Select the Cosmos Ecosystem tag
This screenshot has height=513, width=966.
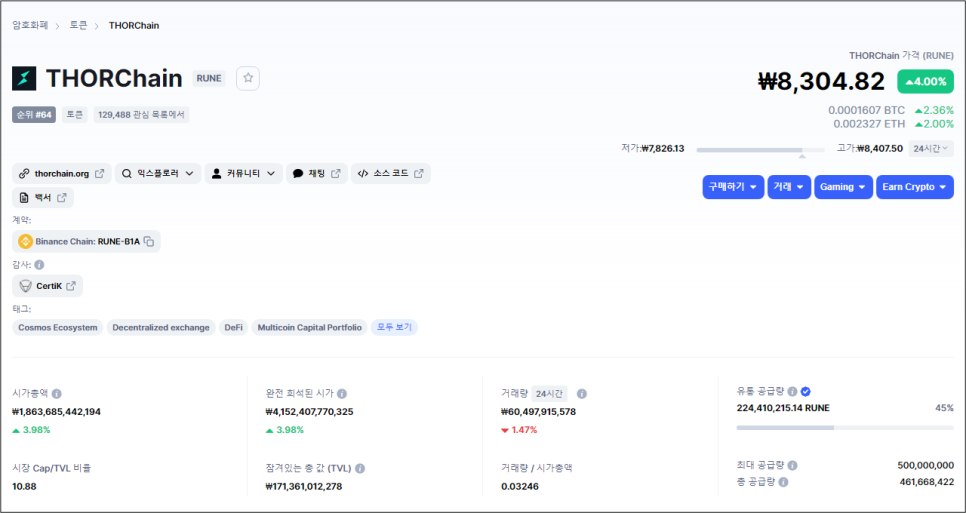pyautogui.click(x=58, y=328)
